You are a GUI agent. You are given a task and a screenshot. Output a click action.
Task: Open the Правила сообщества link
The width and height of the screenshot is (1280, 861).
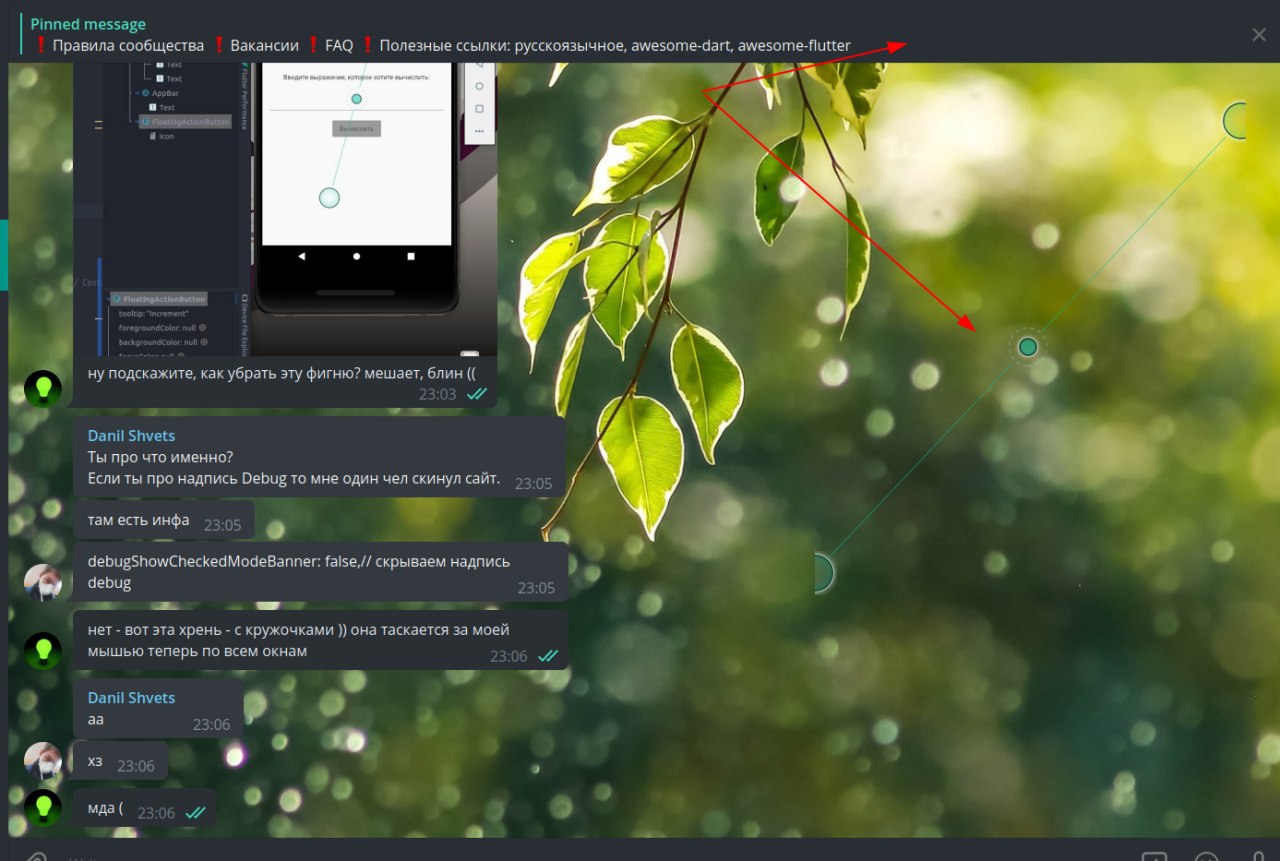tap(128, 45)
